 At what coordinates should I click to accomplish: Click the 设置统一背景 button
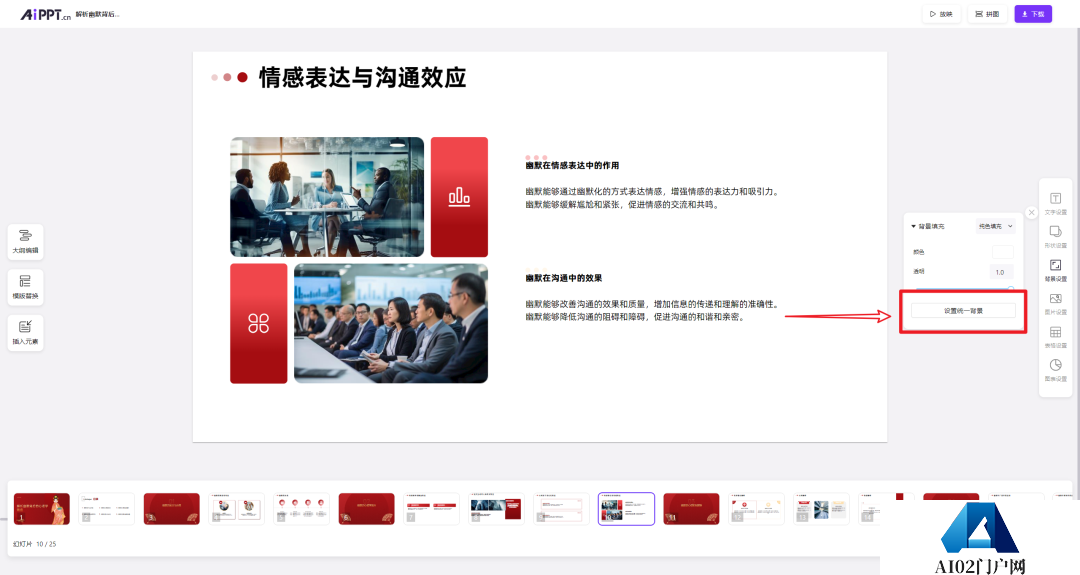[963, 311]
